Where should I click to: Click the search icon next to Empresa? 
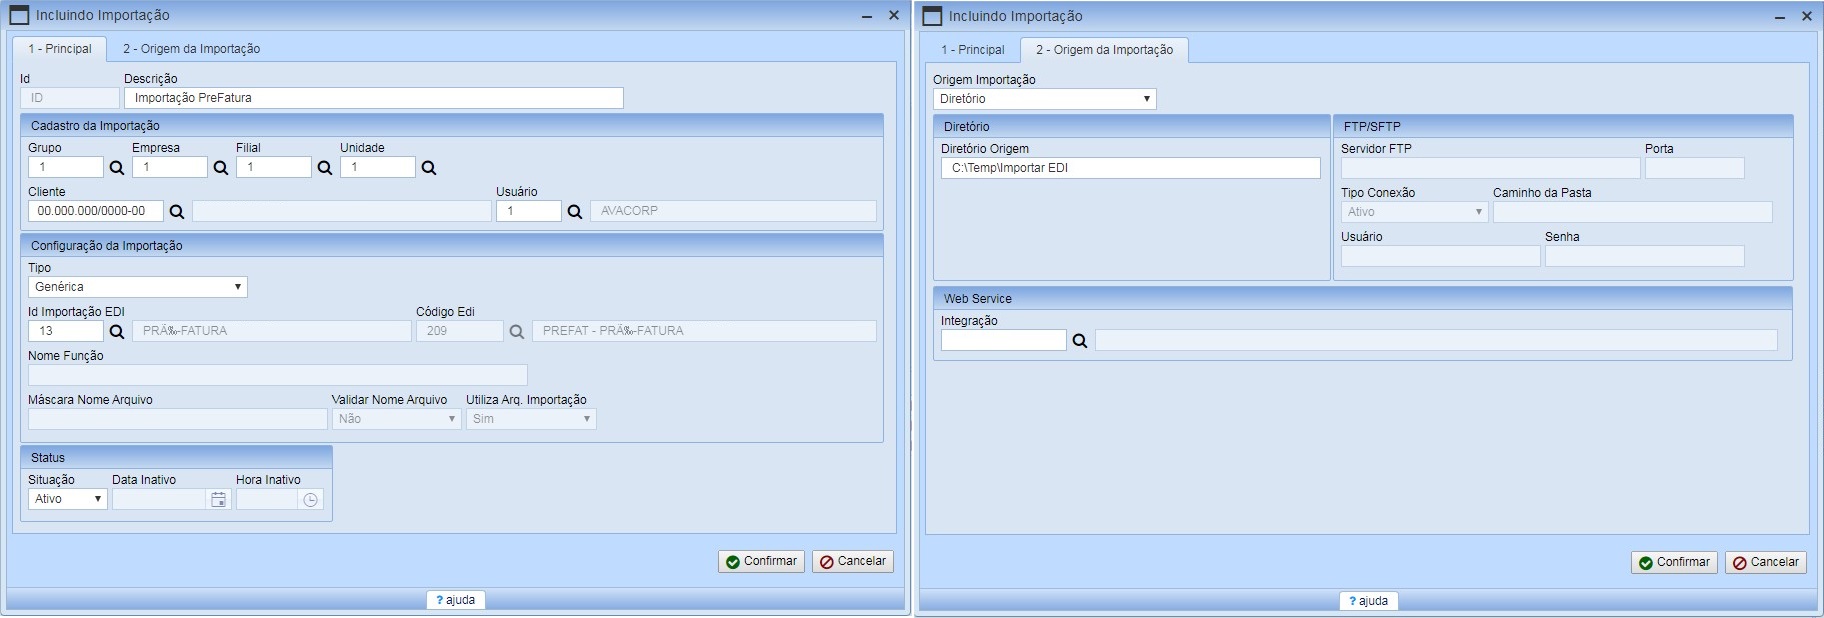(221, 168)
